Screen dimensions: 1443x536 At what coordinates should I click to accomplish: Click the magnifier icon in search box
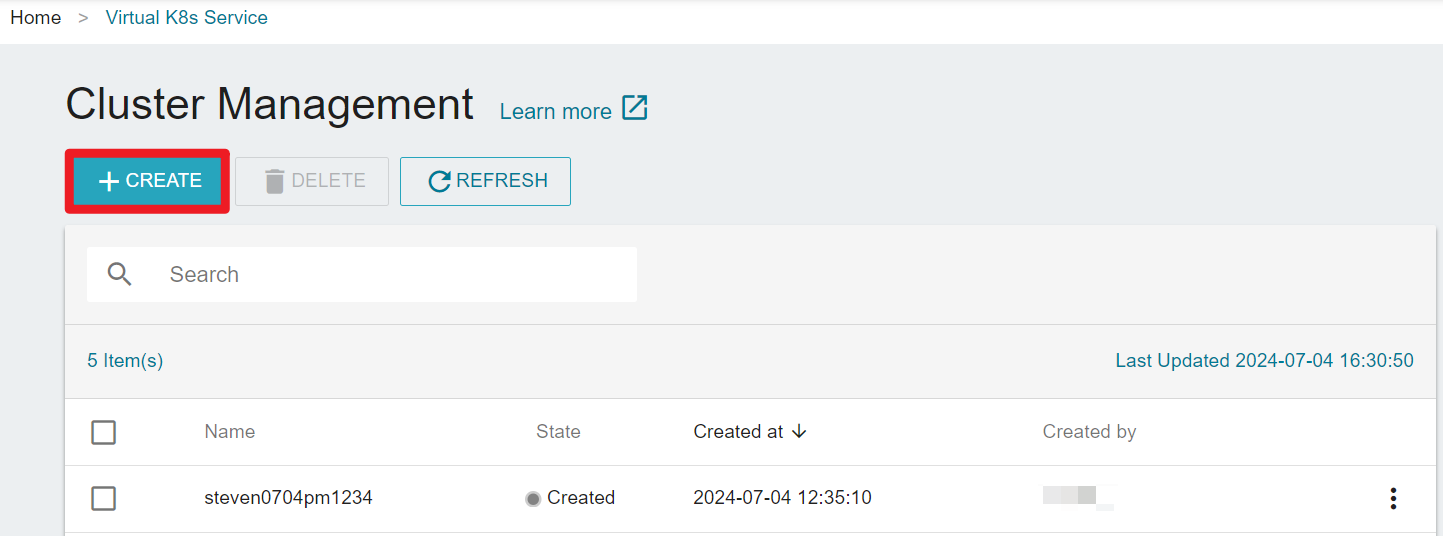pyautogui.click(x=120, y=274)
